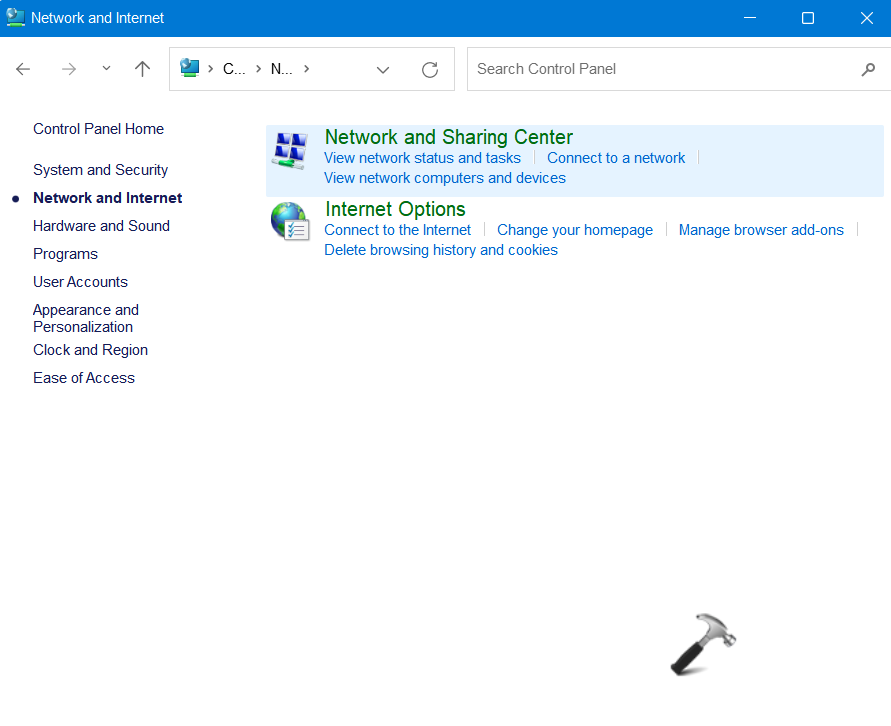The height and width of the screenshot is (726, 891).
Task: Open System and Security category
Action: pyautogui.click(x=100, y=170)
